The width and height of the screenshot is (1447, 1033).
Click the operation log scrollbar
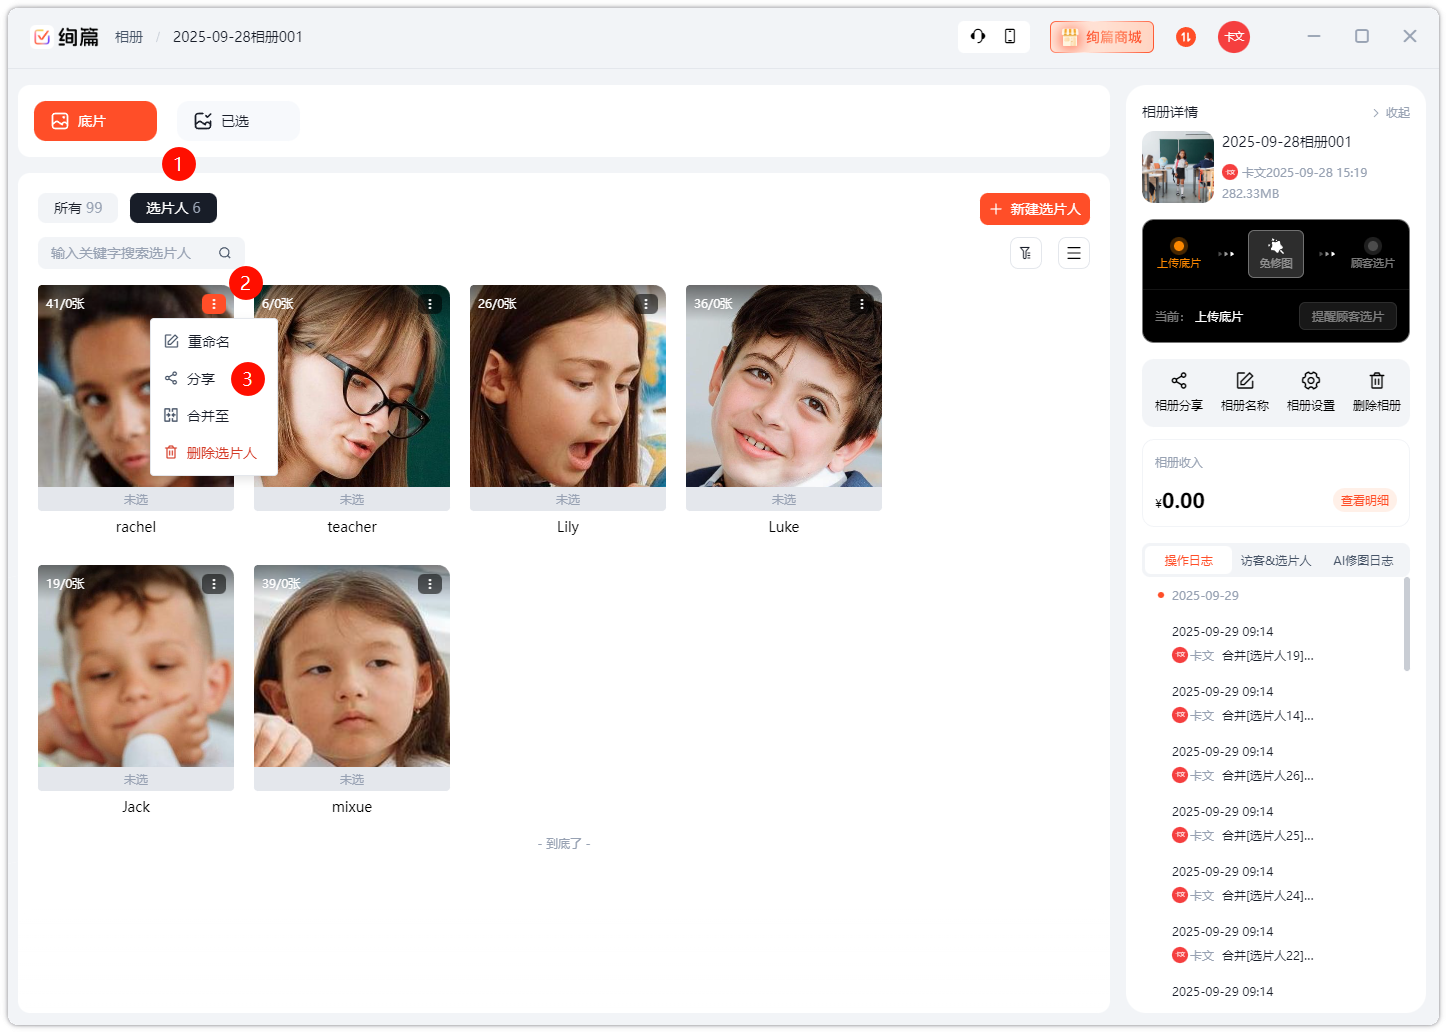tap(1406, 625)
